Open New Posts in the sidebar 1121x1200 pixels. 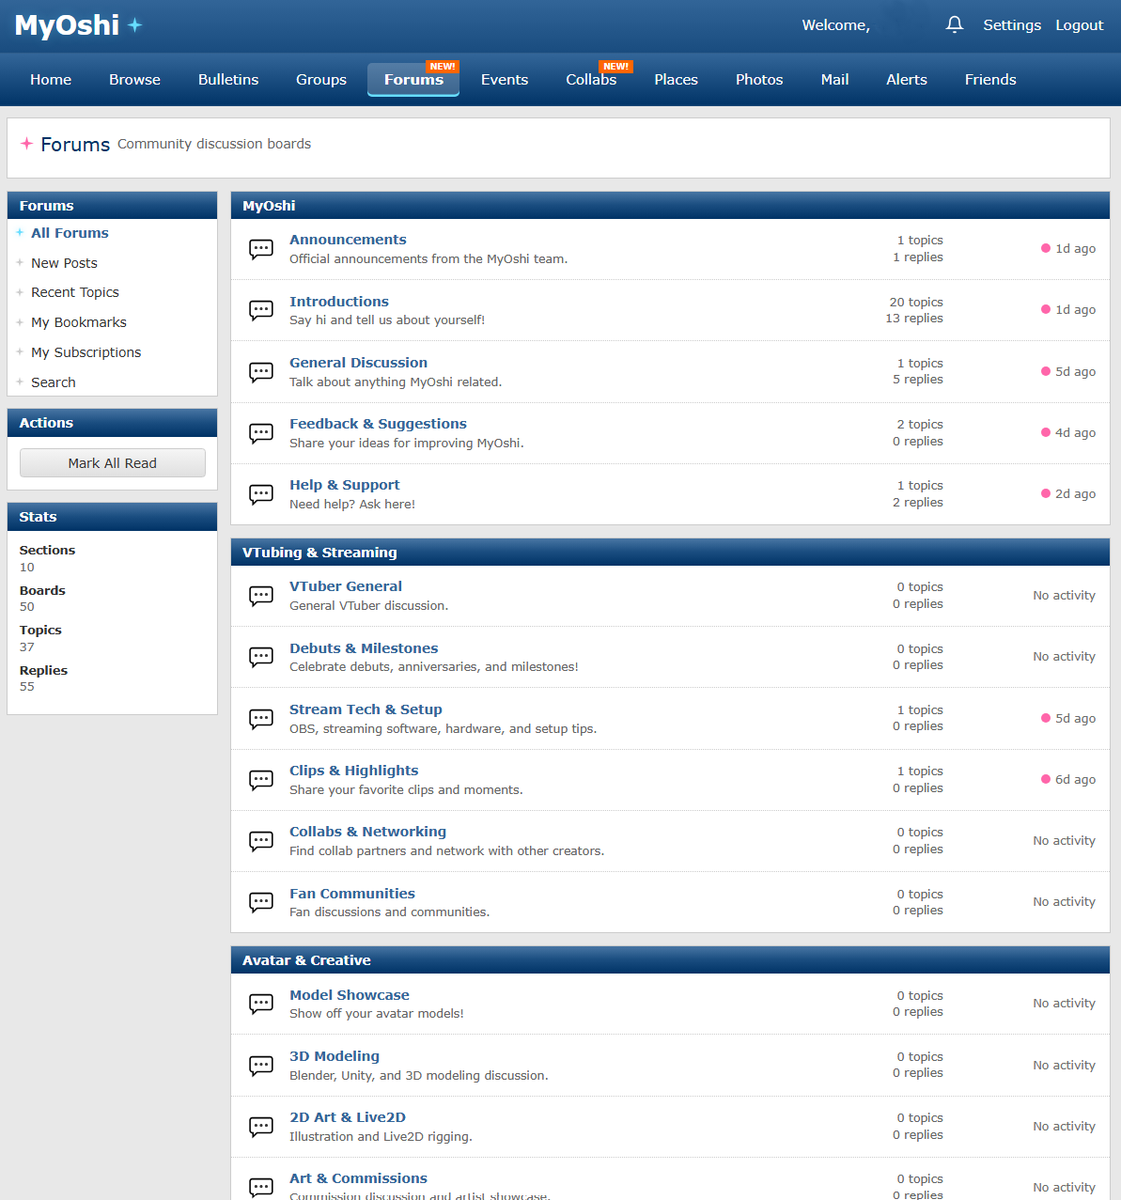pos(64,263)
